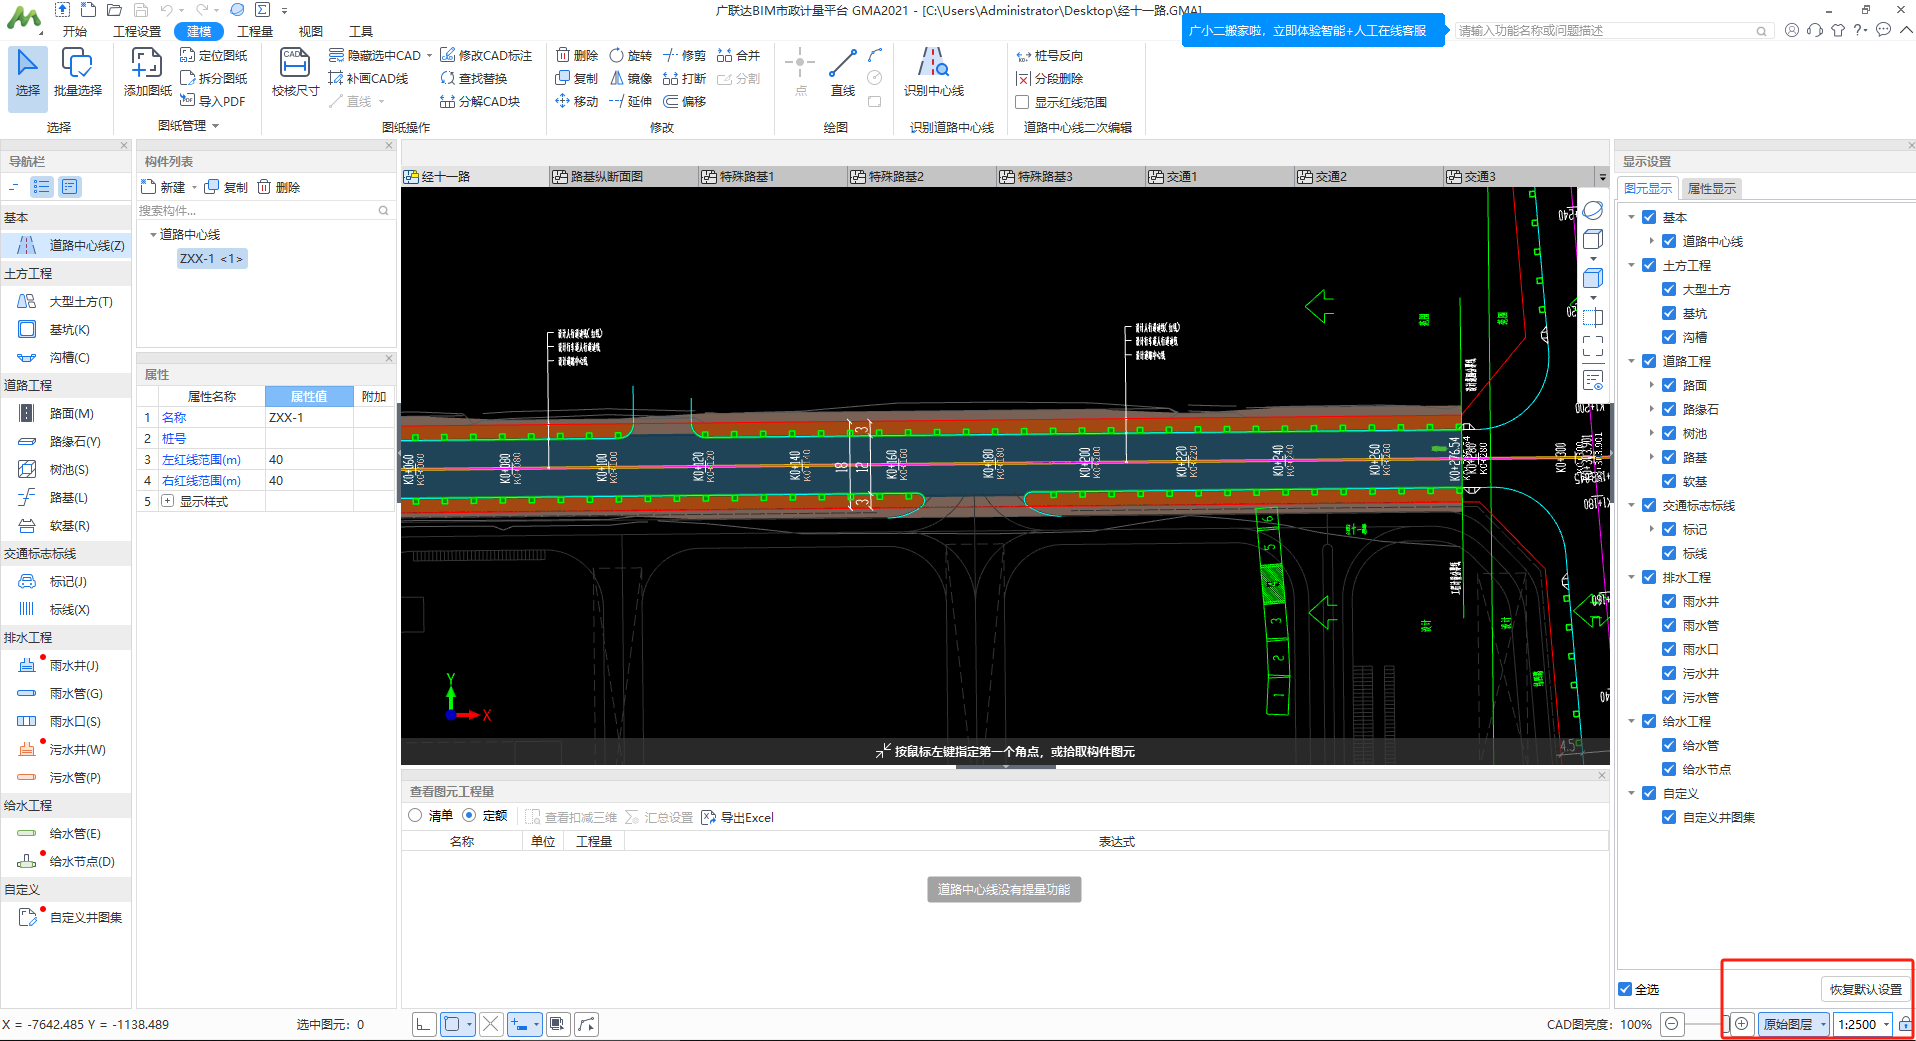Import a PDF with 导入PDF

point(212,101)
